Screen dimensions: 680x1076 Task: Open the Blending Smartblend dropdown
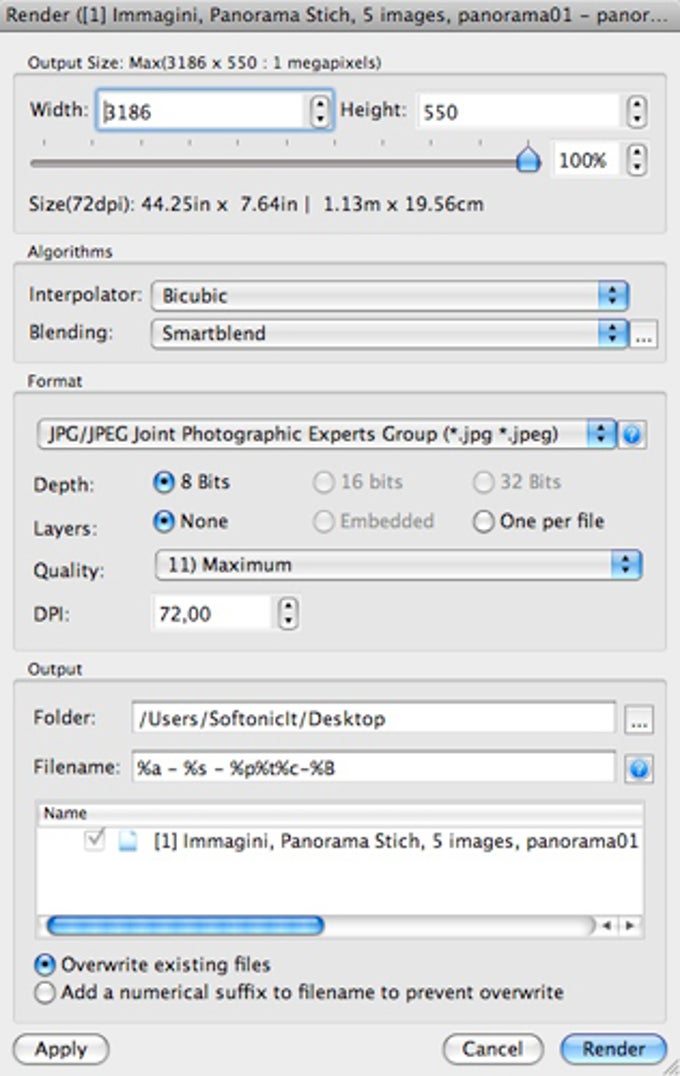click(x=389, y=334)
